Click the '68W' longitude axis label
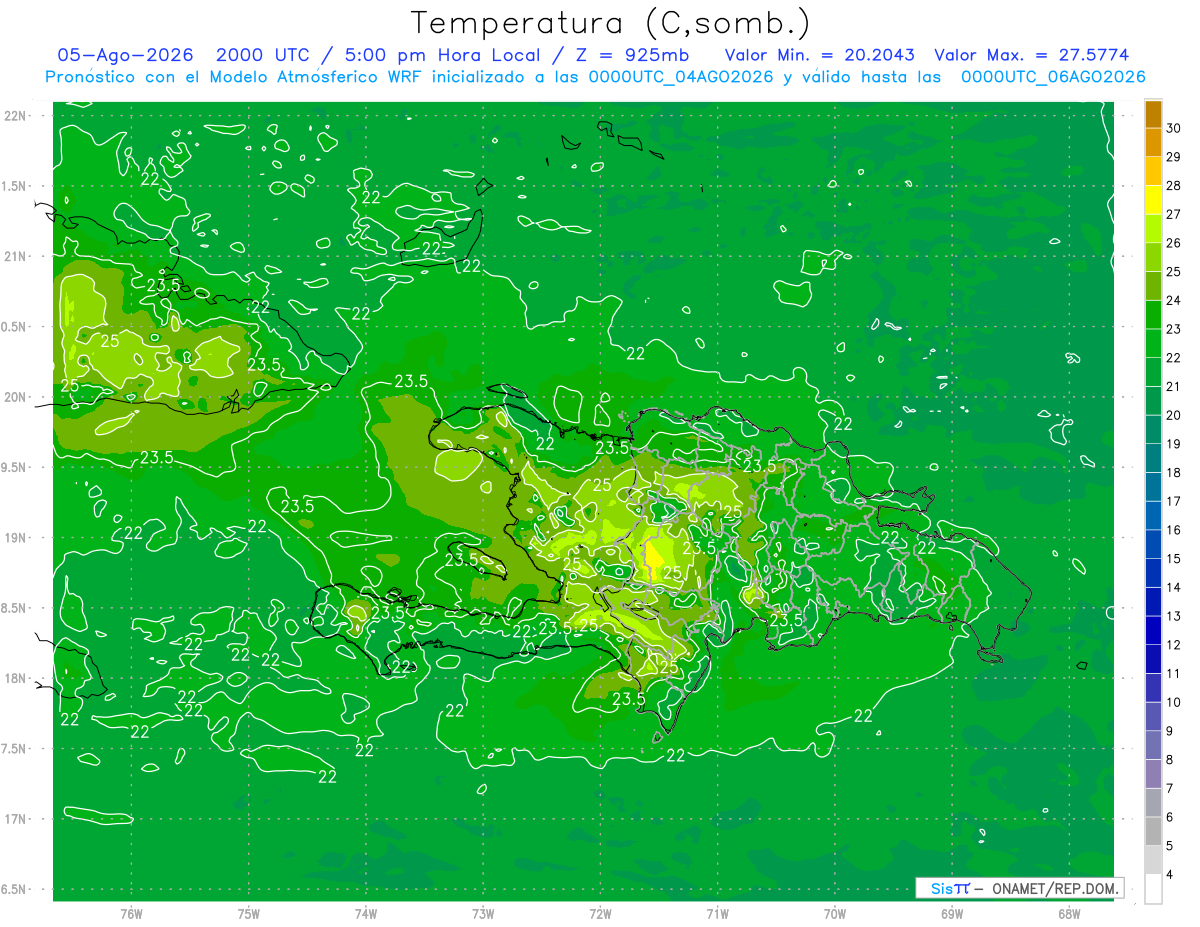Screen dimensions: 1200x927 tap(1069, 913)
